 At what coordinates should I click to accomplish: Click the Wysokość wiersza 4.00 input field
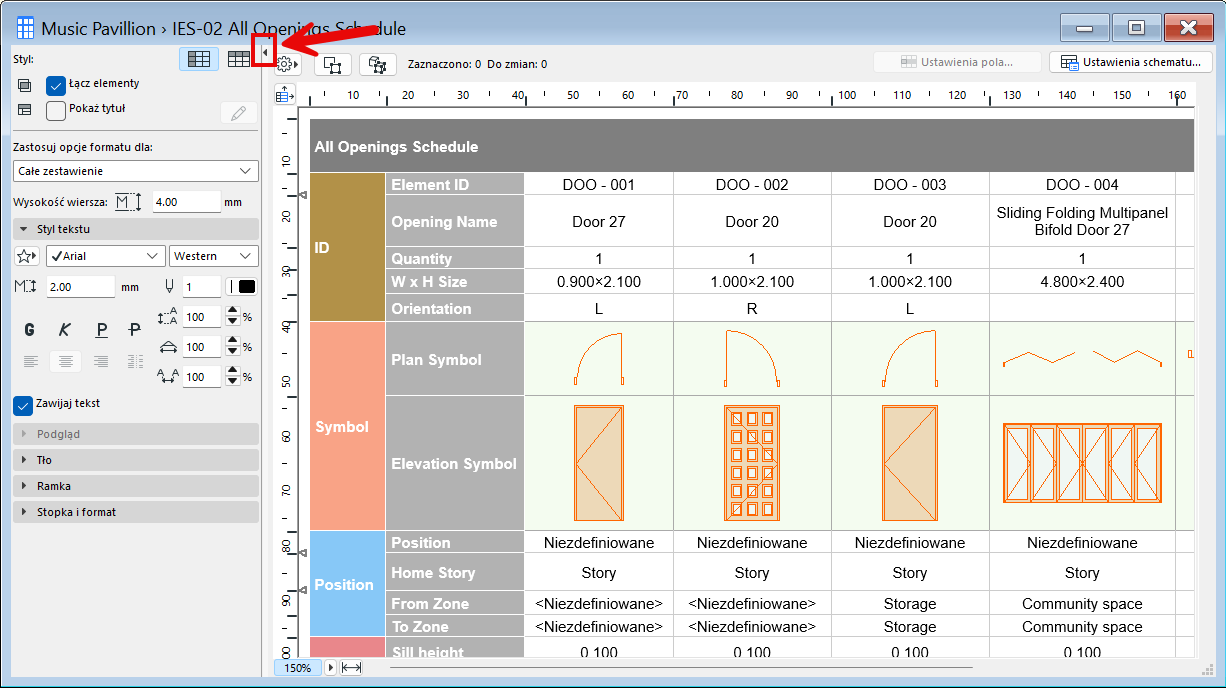click(x=186, y=202)
